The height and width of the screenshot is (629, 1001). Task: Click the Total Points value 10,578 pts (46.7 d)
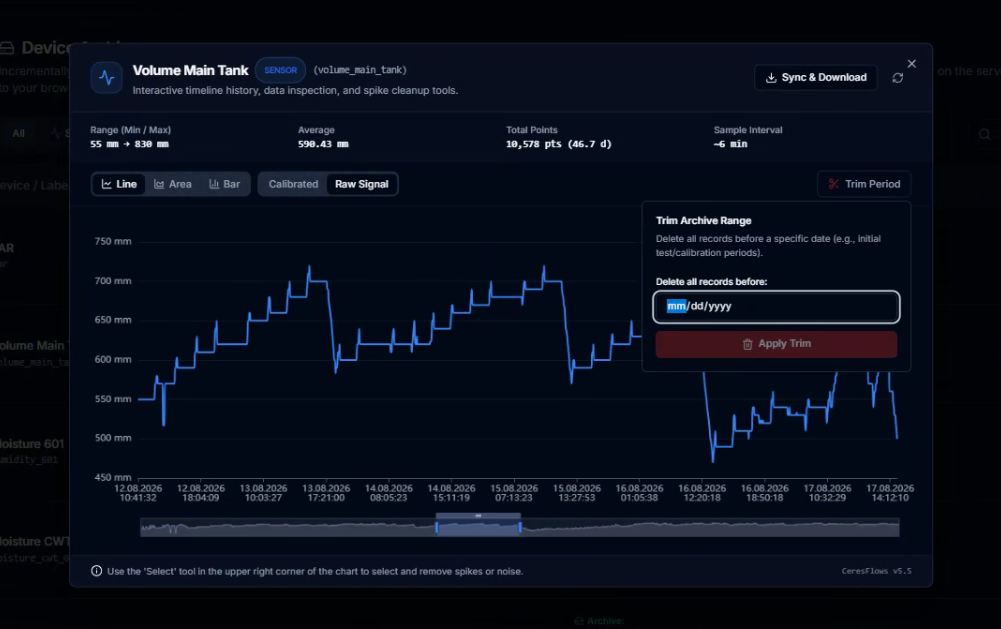click(x=559, y=144)
